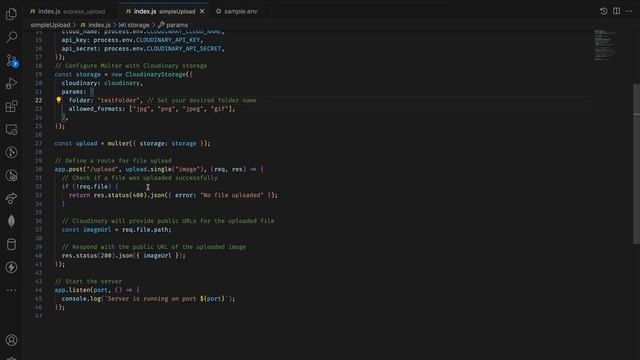The width and height of the screenshot is (640, 360).
Task: Click CLOUDINARY_API_SECRET environment variable
Action: (x=184, y=49)
